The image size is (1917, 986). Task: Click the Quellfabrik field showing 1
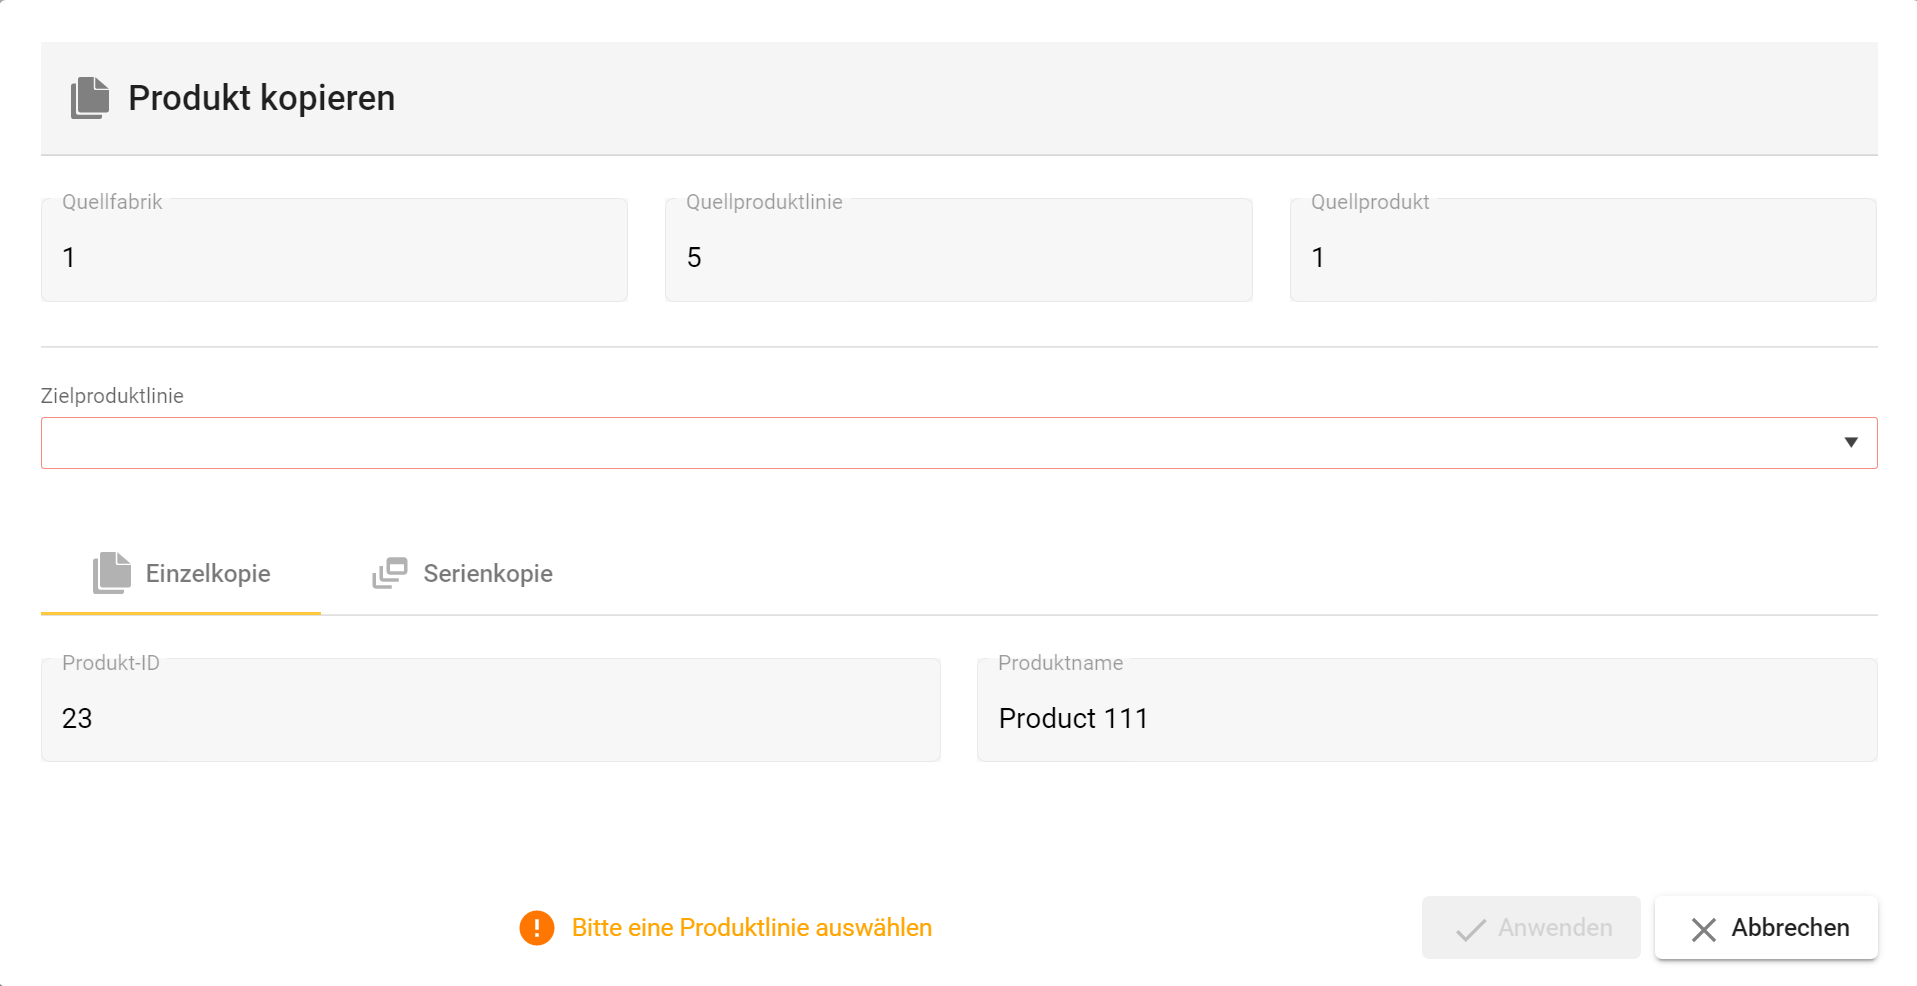(333, 250)
